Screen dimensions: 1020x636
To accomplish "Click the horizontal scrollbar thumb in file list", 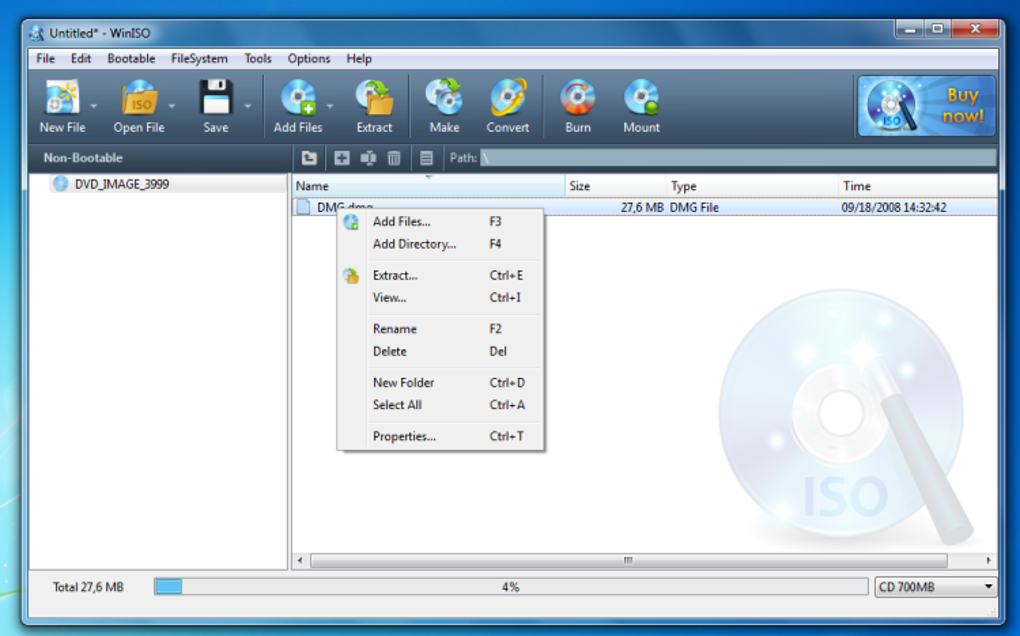I will point(628,560).
